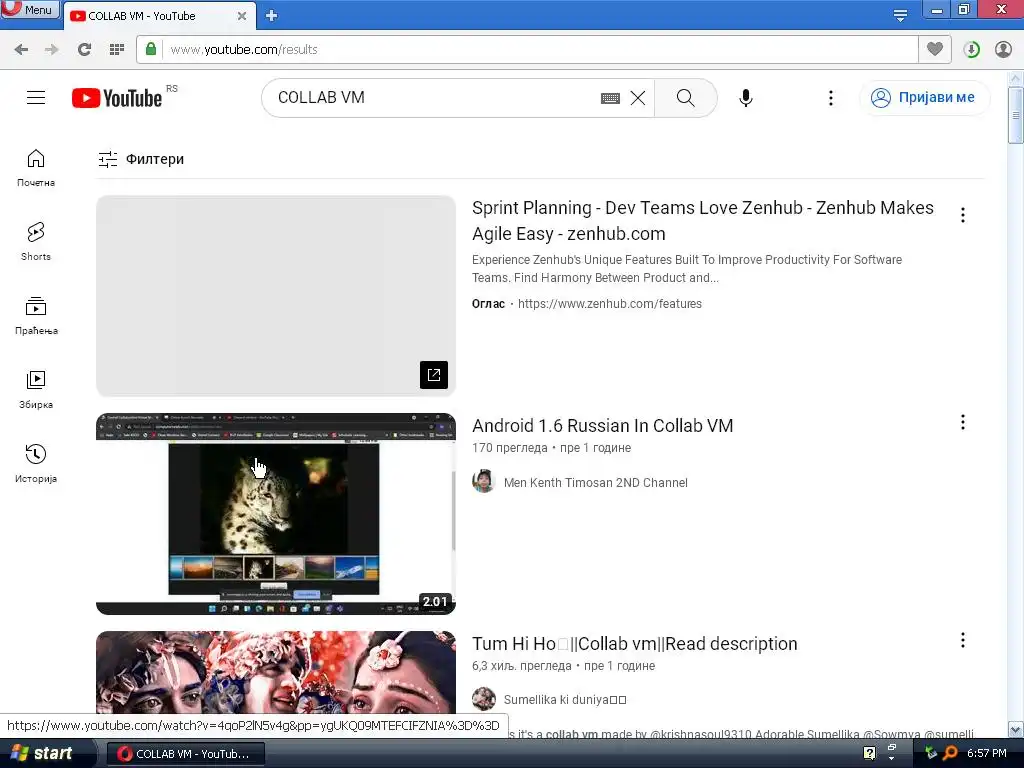Open Праћења subscriptions in the sidebar
Image resolution: width=1024 pixels, height=768 pixels.
tap(36, 316)
